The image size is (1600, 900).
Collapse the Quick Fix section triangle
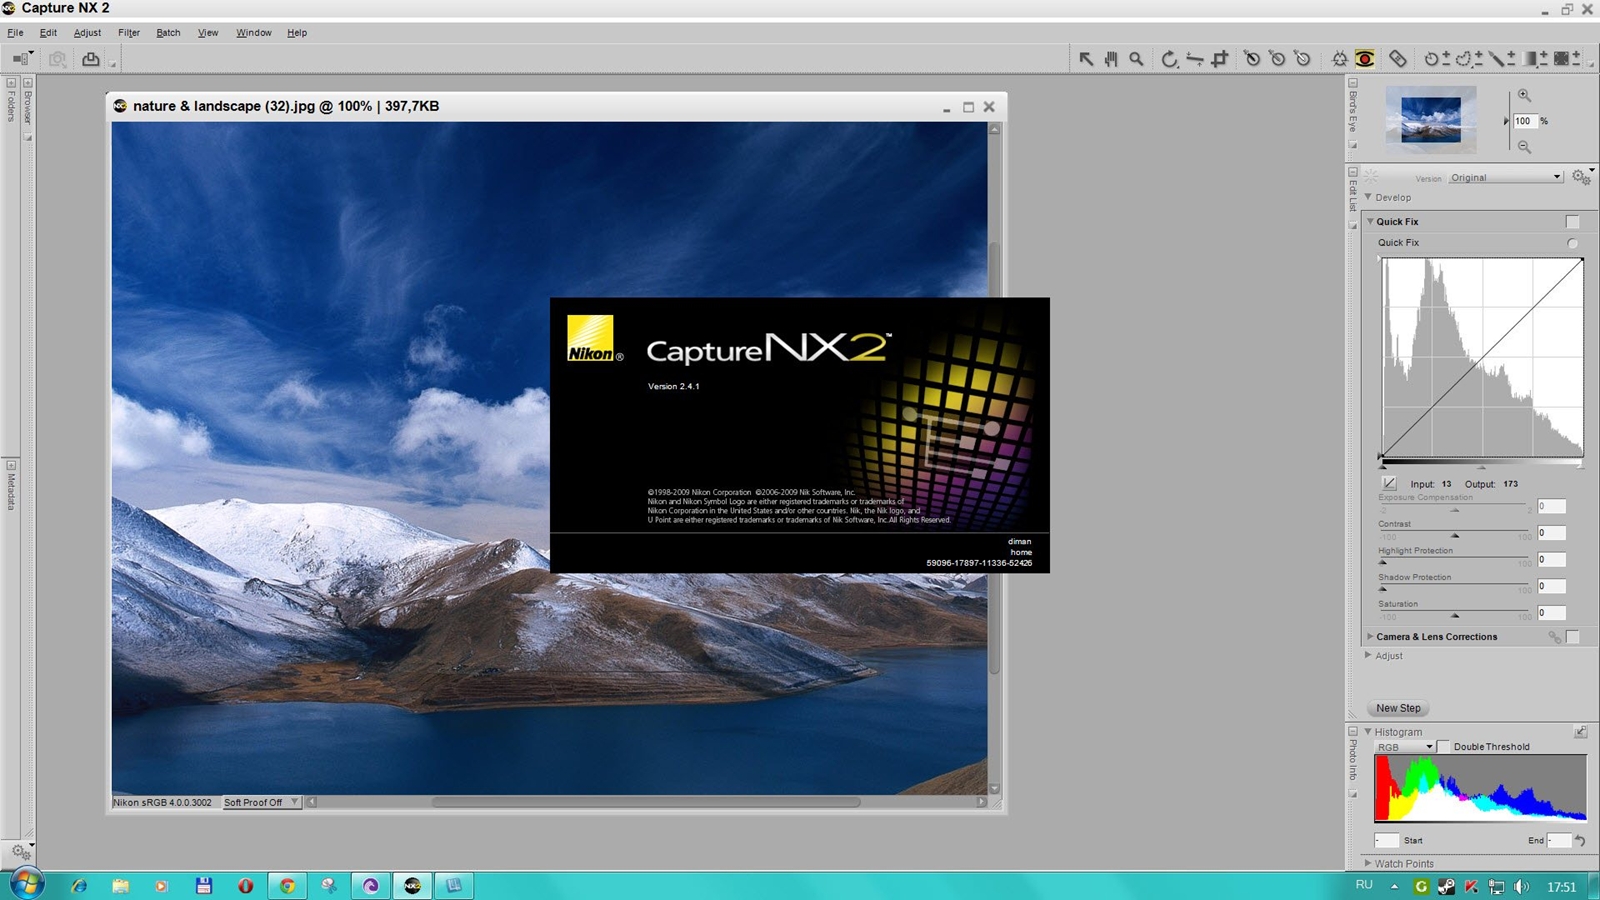[x=1370, y=221]
